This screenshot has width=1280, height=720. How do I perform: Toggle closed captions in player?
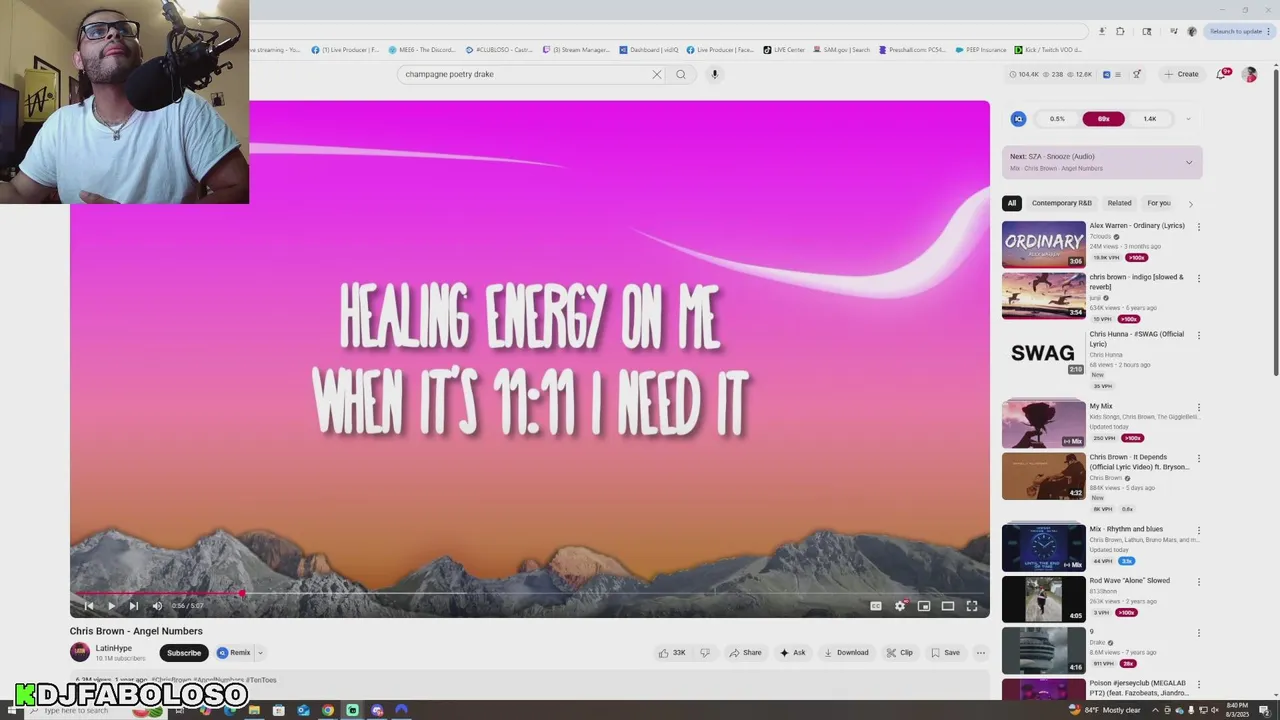[876, 606]
